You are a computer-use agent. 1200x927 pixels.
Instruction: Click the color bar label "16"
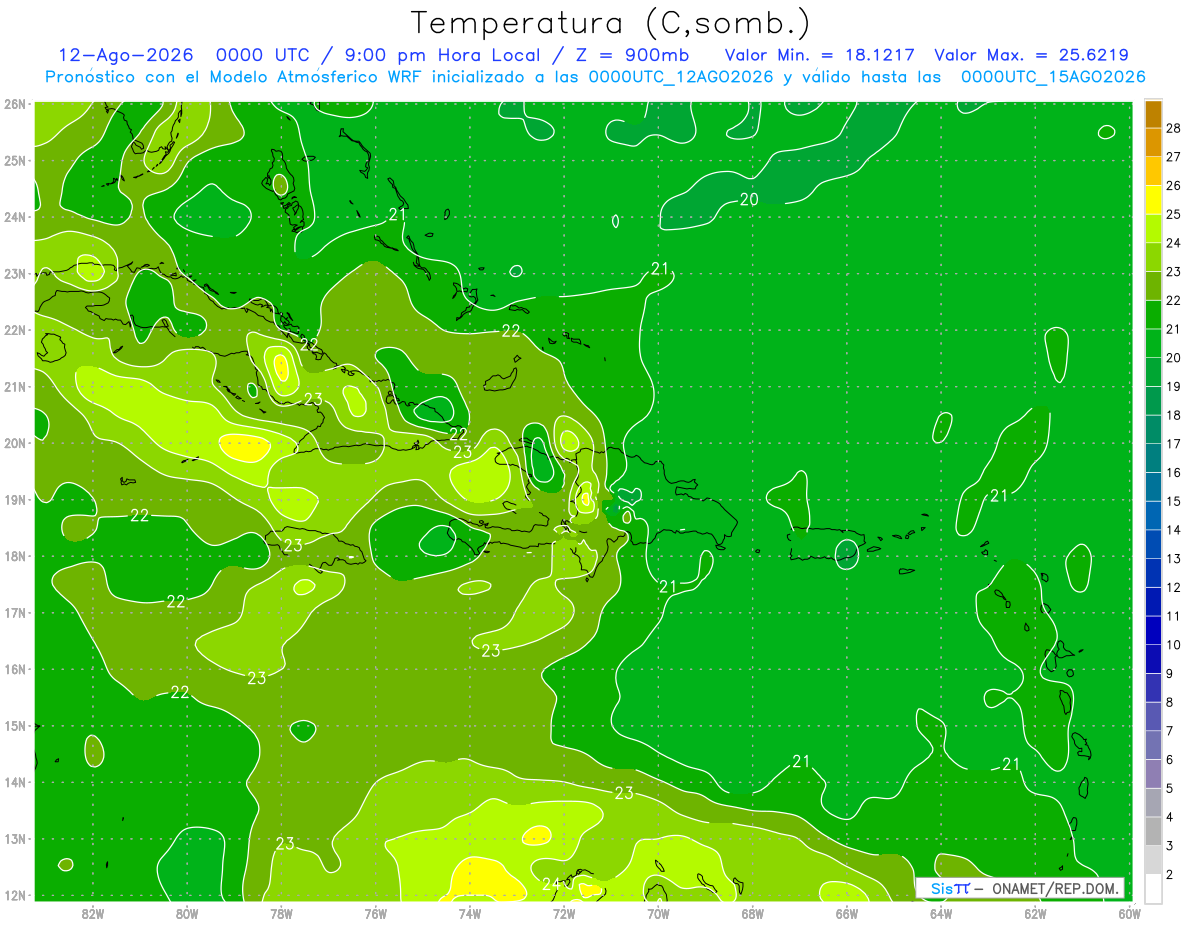click(x=1173, y=472)
